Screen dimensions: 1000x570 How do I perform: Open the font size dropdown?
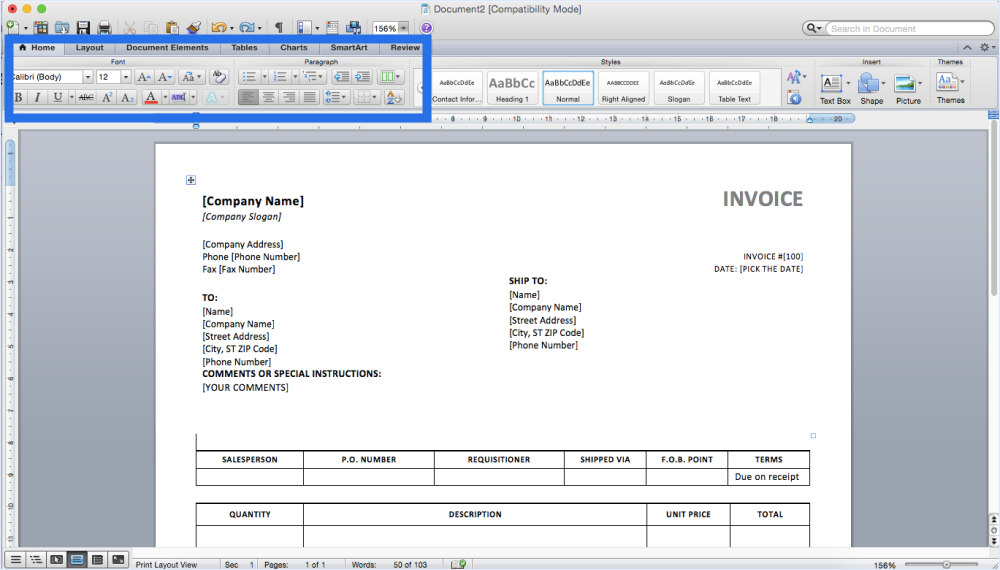tap(126, 77)
